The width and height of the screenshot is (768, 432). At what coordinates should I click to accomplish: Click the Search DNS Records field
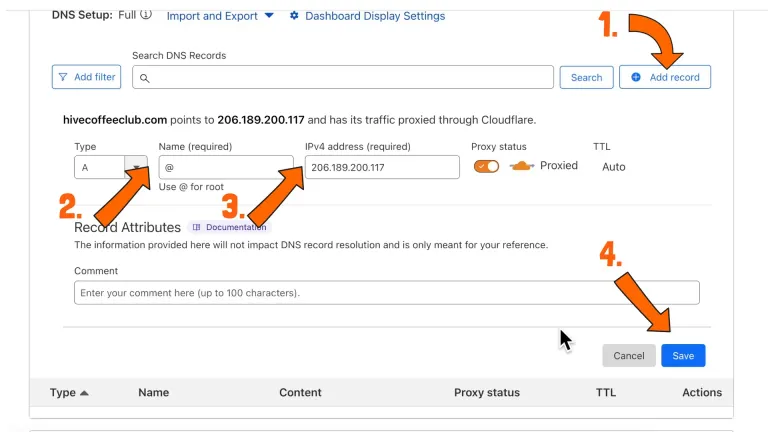[x=350, y=78]
